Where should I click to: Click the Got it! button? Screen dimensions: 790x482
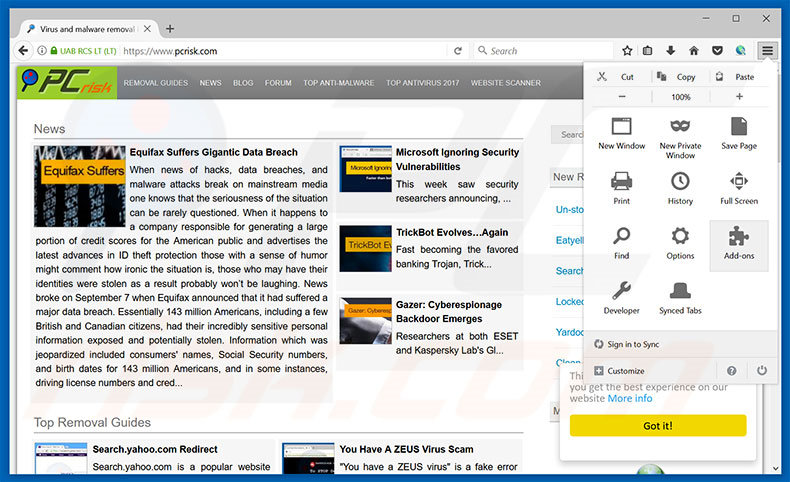[657, 426]
